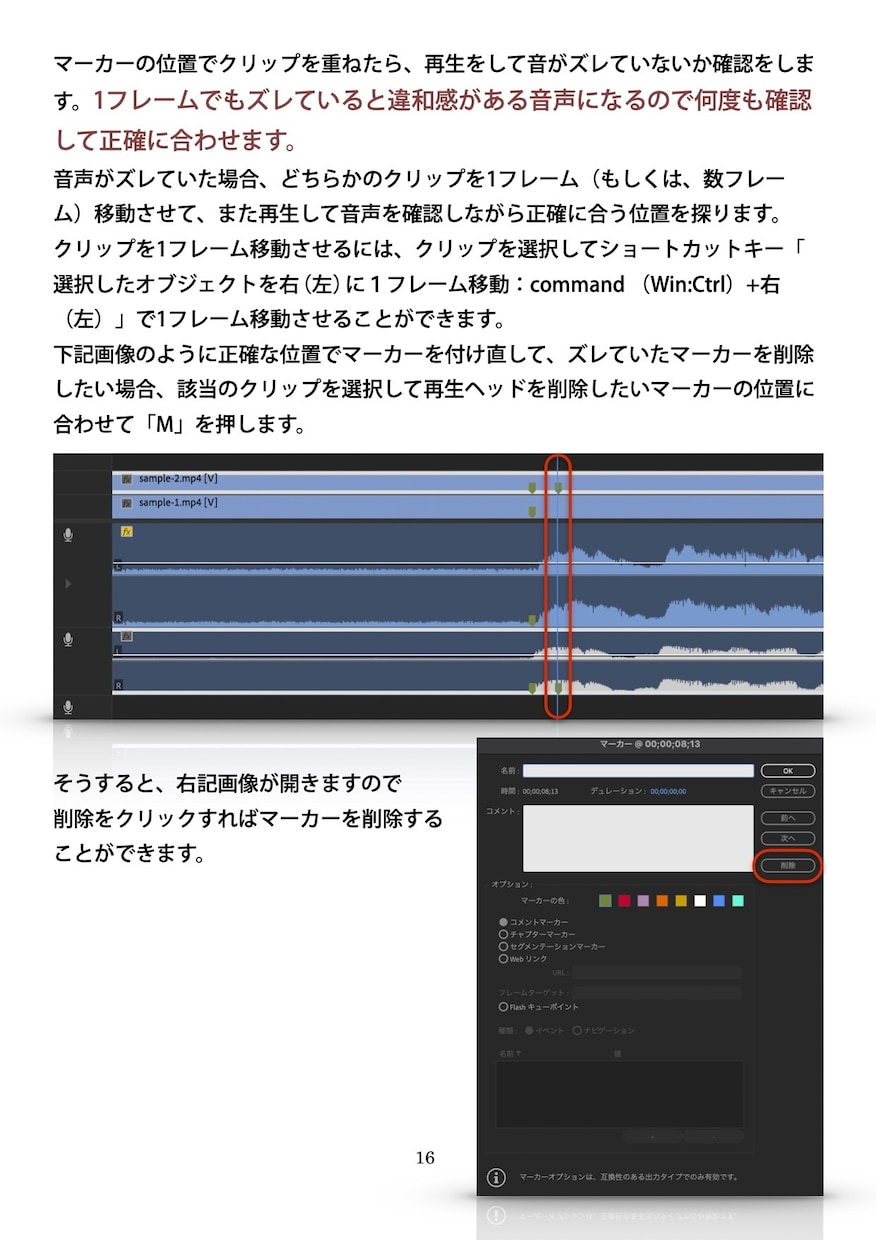Click the 名前 text field in marker dialog
876x1240 pixels.
click(638, 771)
